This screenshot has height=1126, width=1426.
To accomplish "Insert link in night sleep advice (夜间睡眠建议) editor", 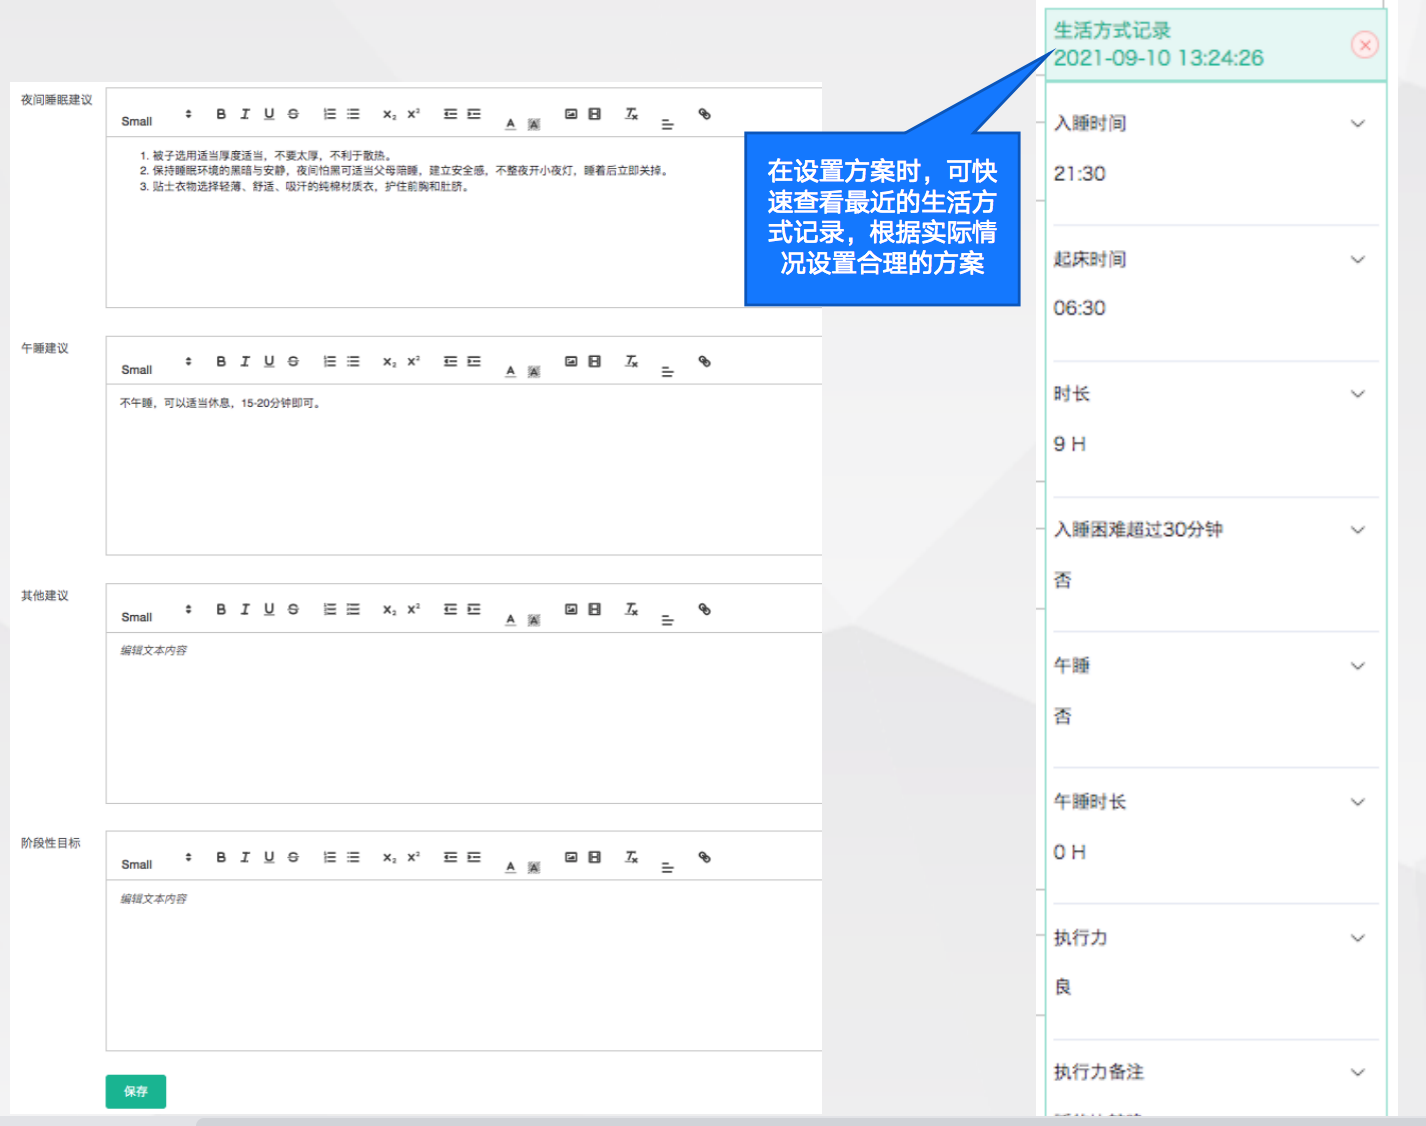I will point(705,114).
